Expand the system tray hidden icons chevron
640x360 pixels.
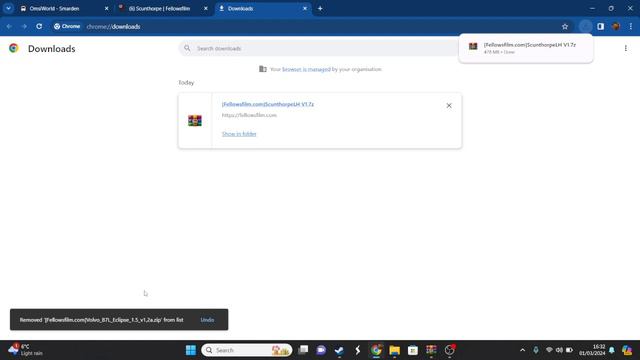pos(522,350)
